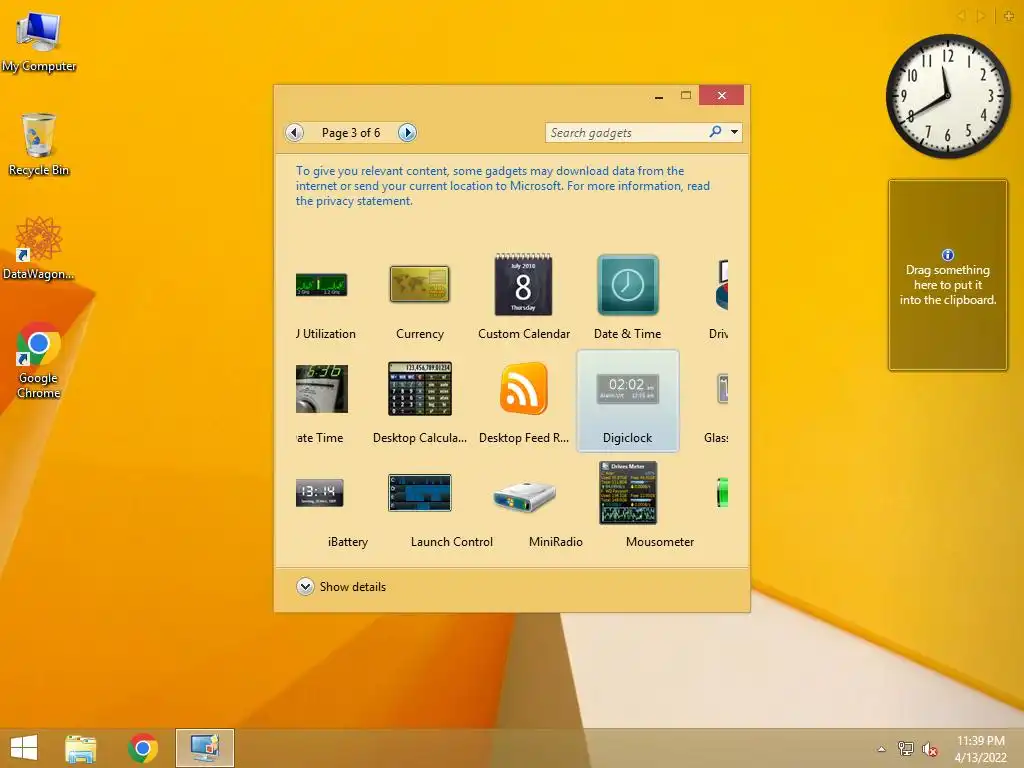Click the analog clock desktop gadget
1024x768 pixels.
[948, 96]
